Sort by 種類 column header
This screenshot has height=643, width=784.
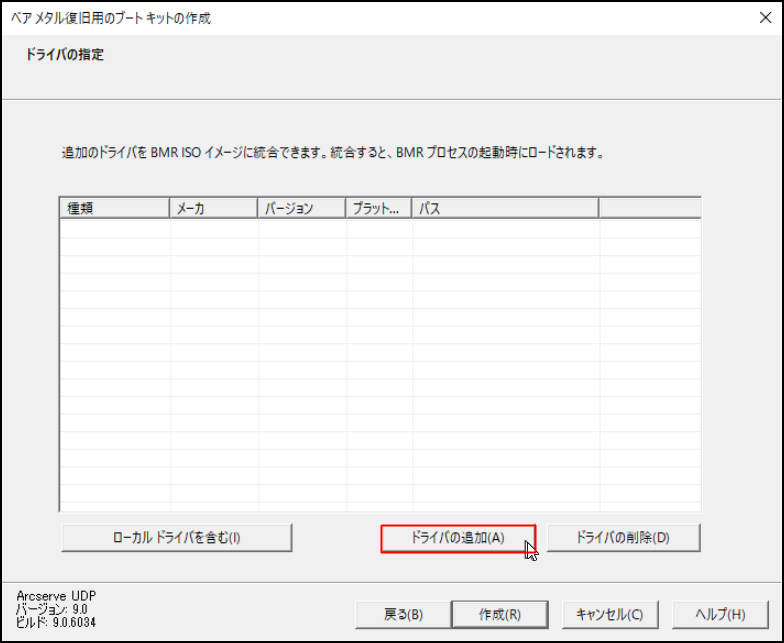pyautogui.click(x=114, y=208)
